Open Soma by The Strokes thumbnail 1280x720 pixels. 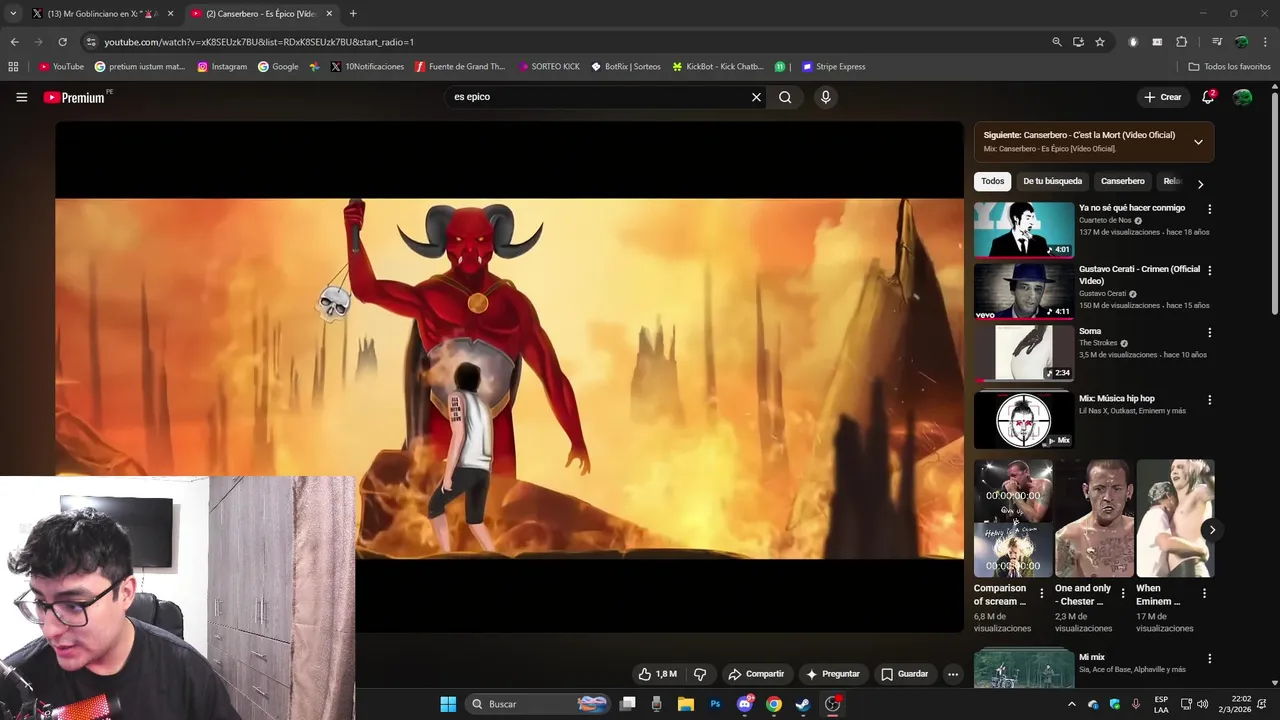tap(1024, 353)
